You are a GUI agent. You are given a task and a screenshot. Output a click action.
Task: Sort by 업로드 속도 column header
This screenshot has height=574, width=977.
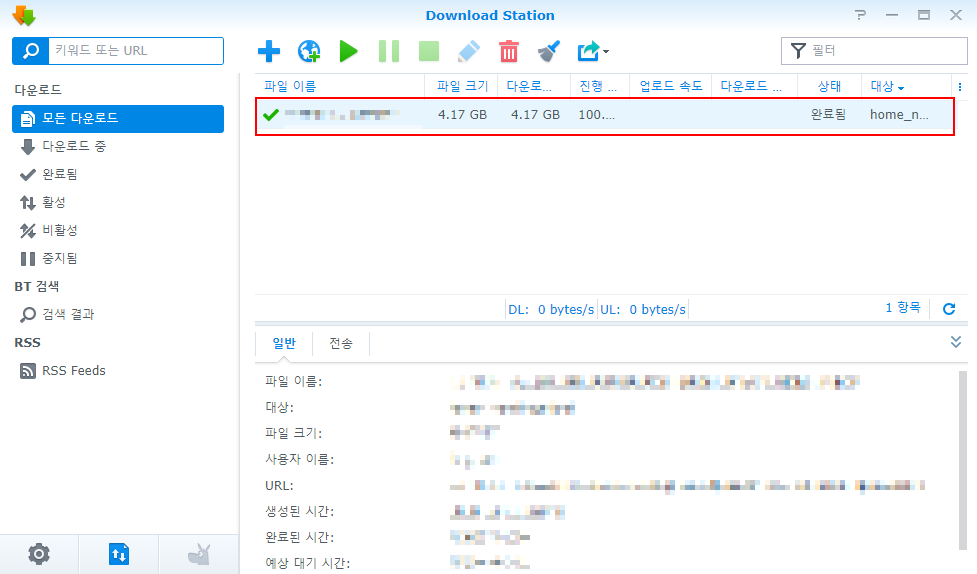pos(670,86)
